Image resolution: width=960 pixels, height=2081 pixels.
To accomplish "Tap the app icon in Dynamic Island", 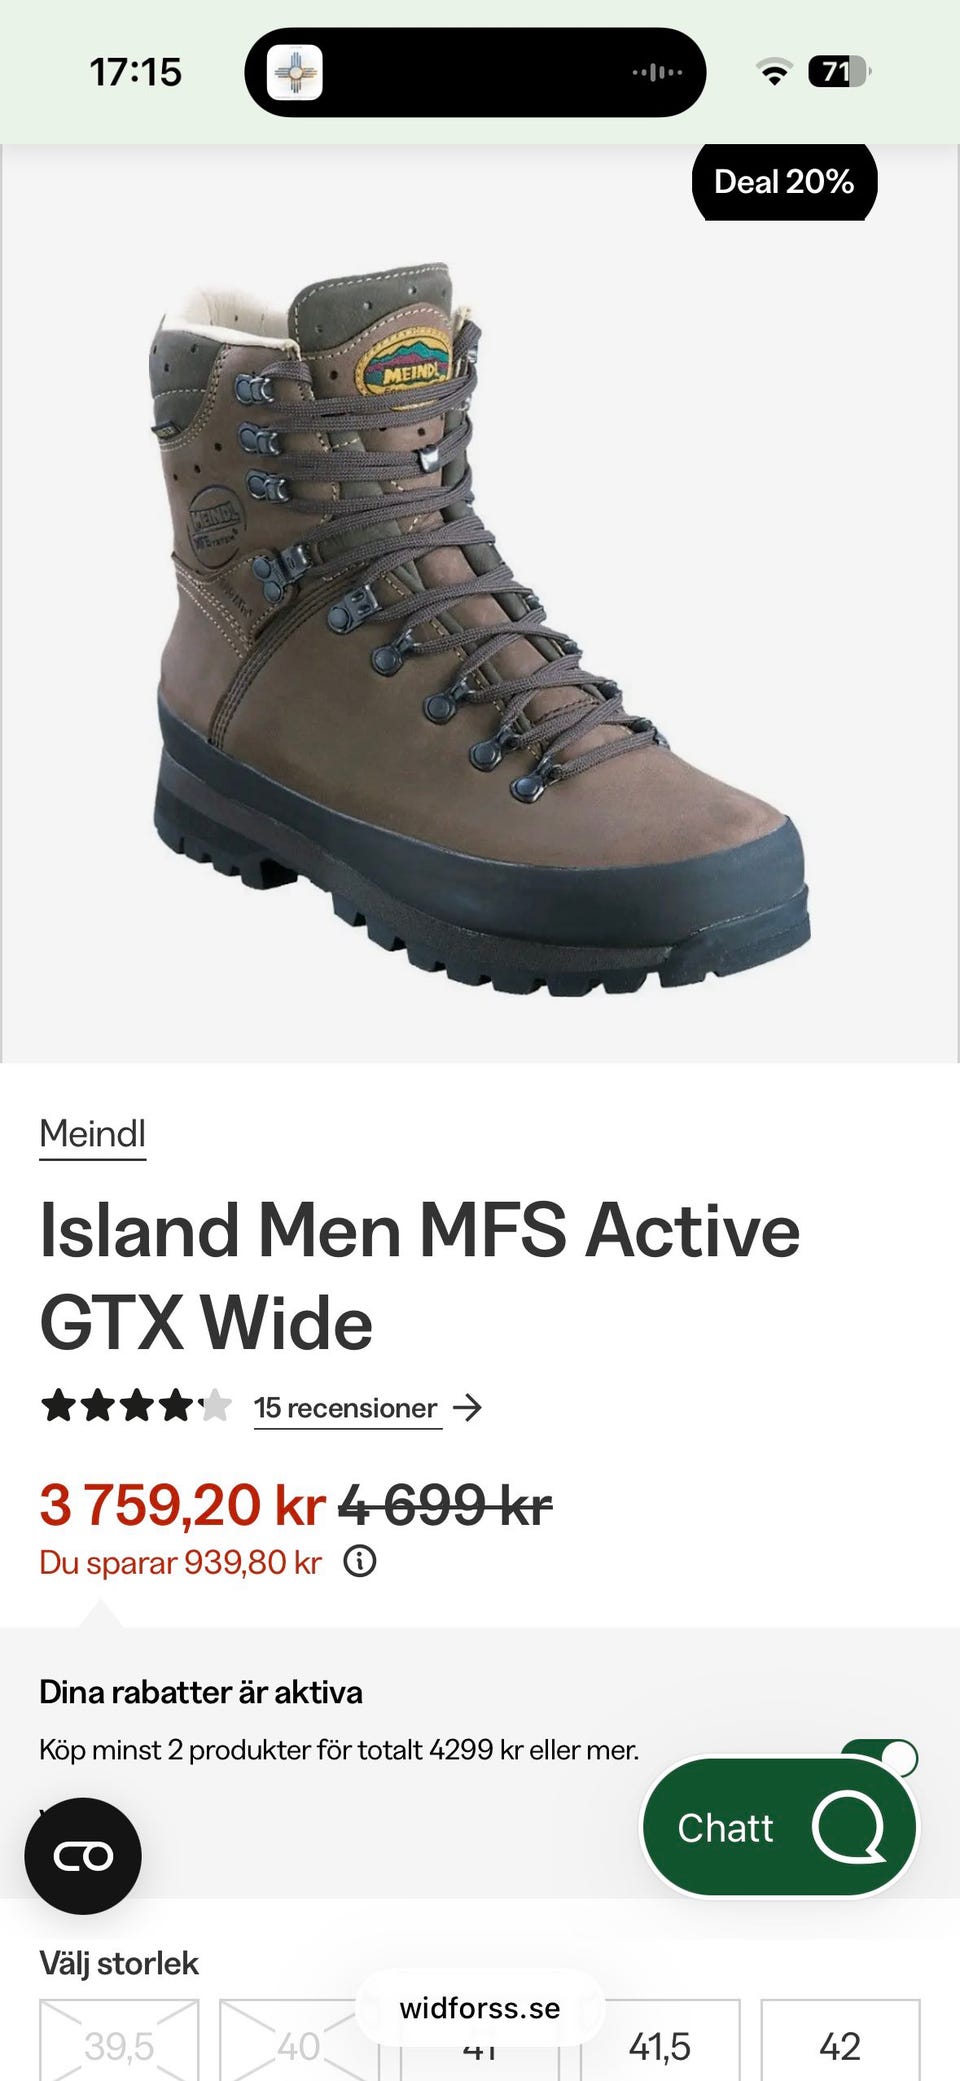I will point(295,72).
